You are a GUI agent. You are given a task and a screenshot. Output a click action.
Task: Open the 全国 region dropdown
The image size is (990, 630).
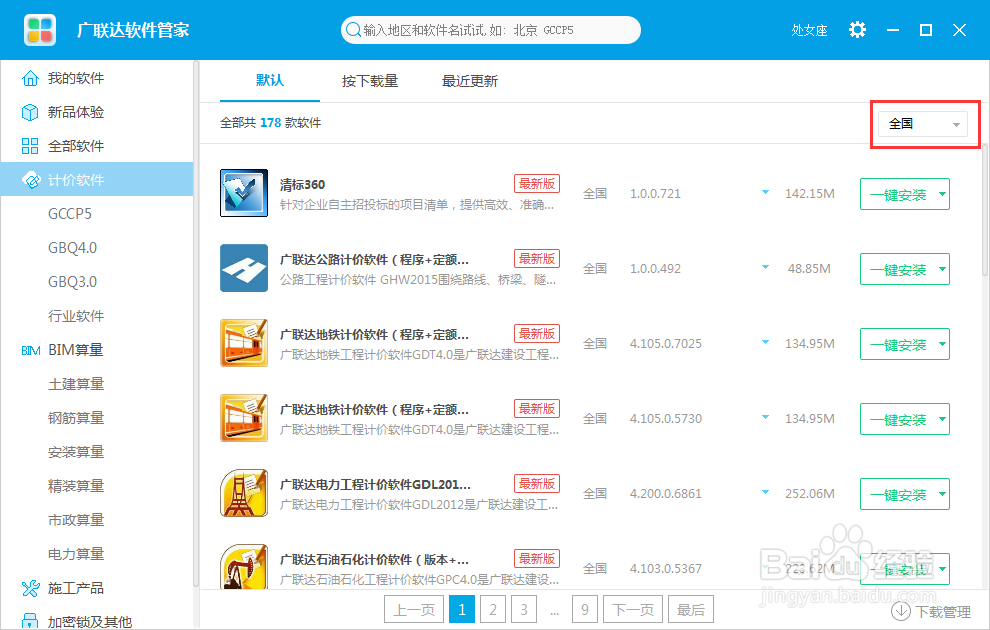pyautogui.click(x=922, y=124)
